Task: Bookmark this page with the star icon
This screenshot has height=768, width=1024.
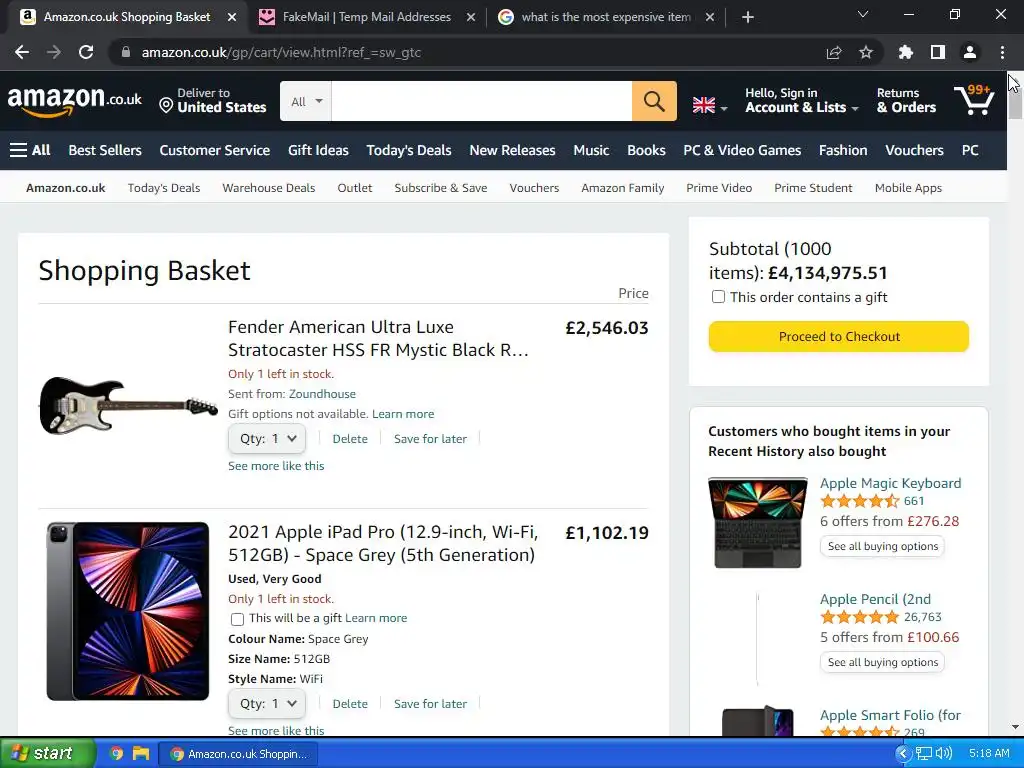Action: pyautogui.click(x=866, y=52)
